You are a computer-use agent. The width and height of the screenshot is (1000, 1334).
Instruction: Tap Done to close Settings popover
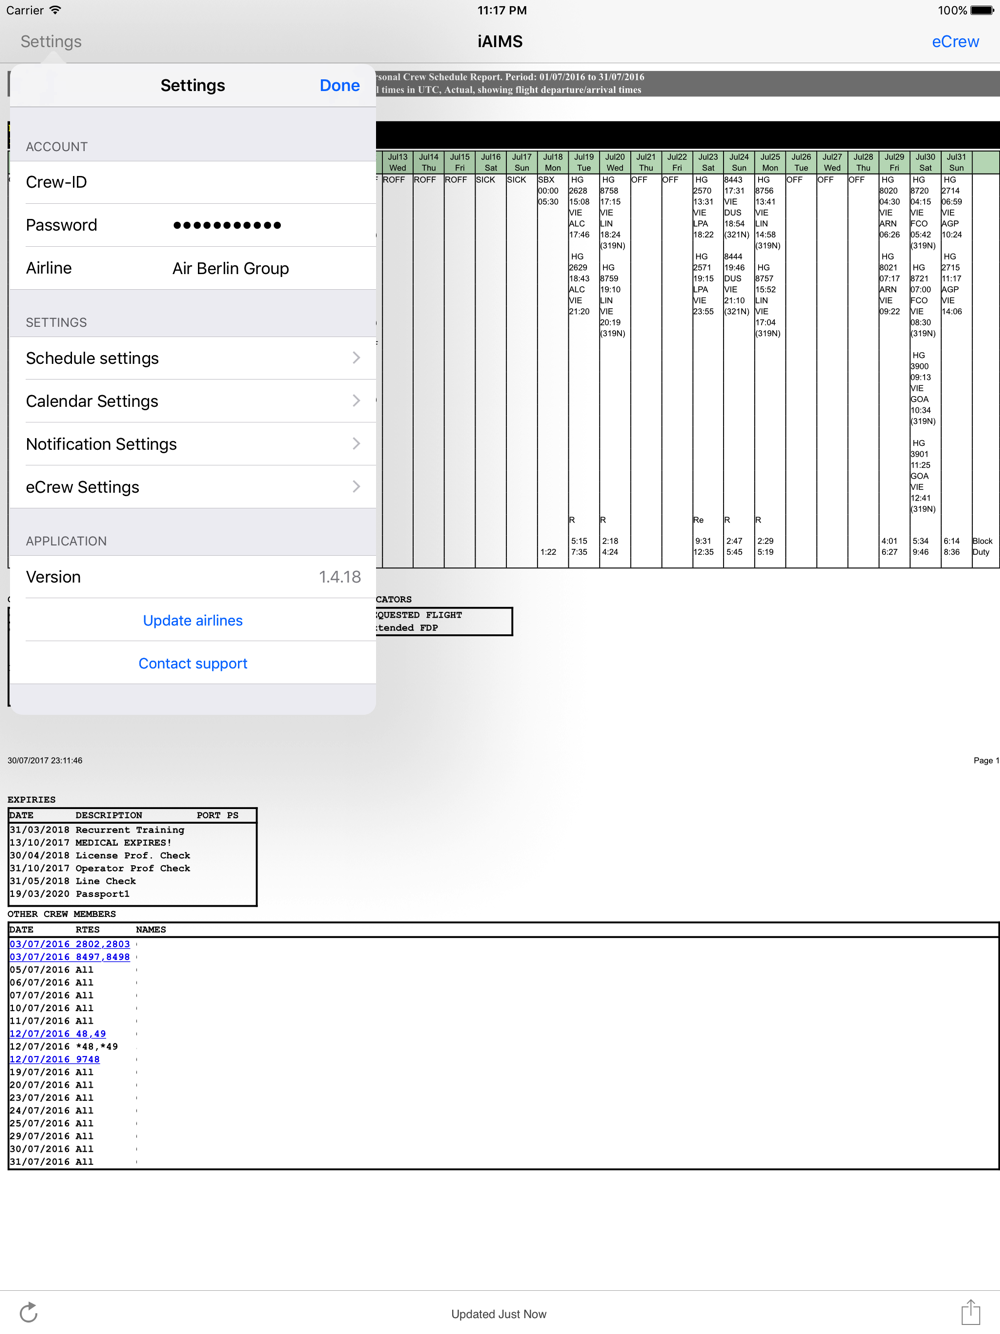pyautogui.click(x=340, y=86)
